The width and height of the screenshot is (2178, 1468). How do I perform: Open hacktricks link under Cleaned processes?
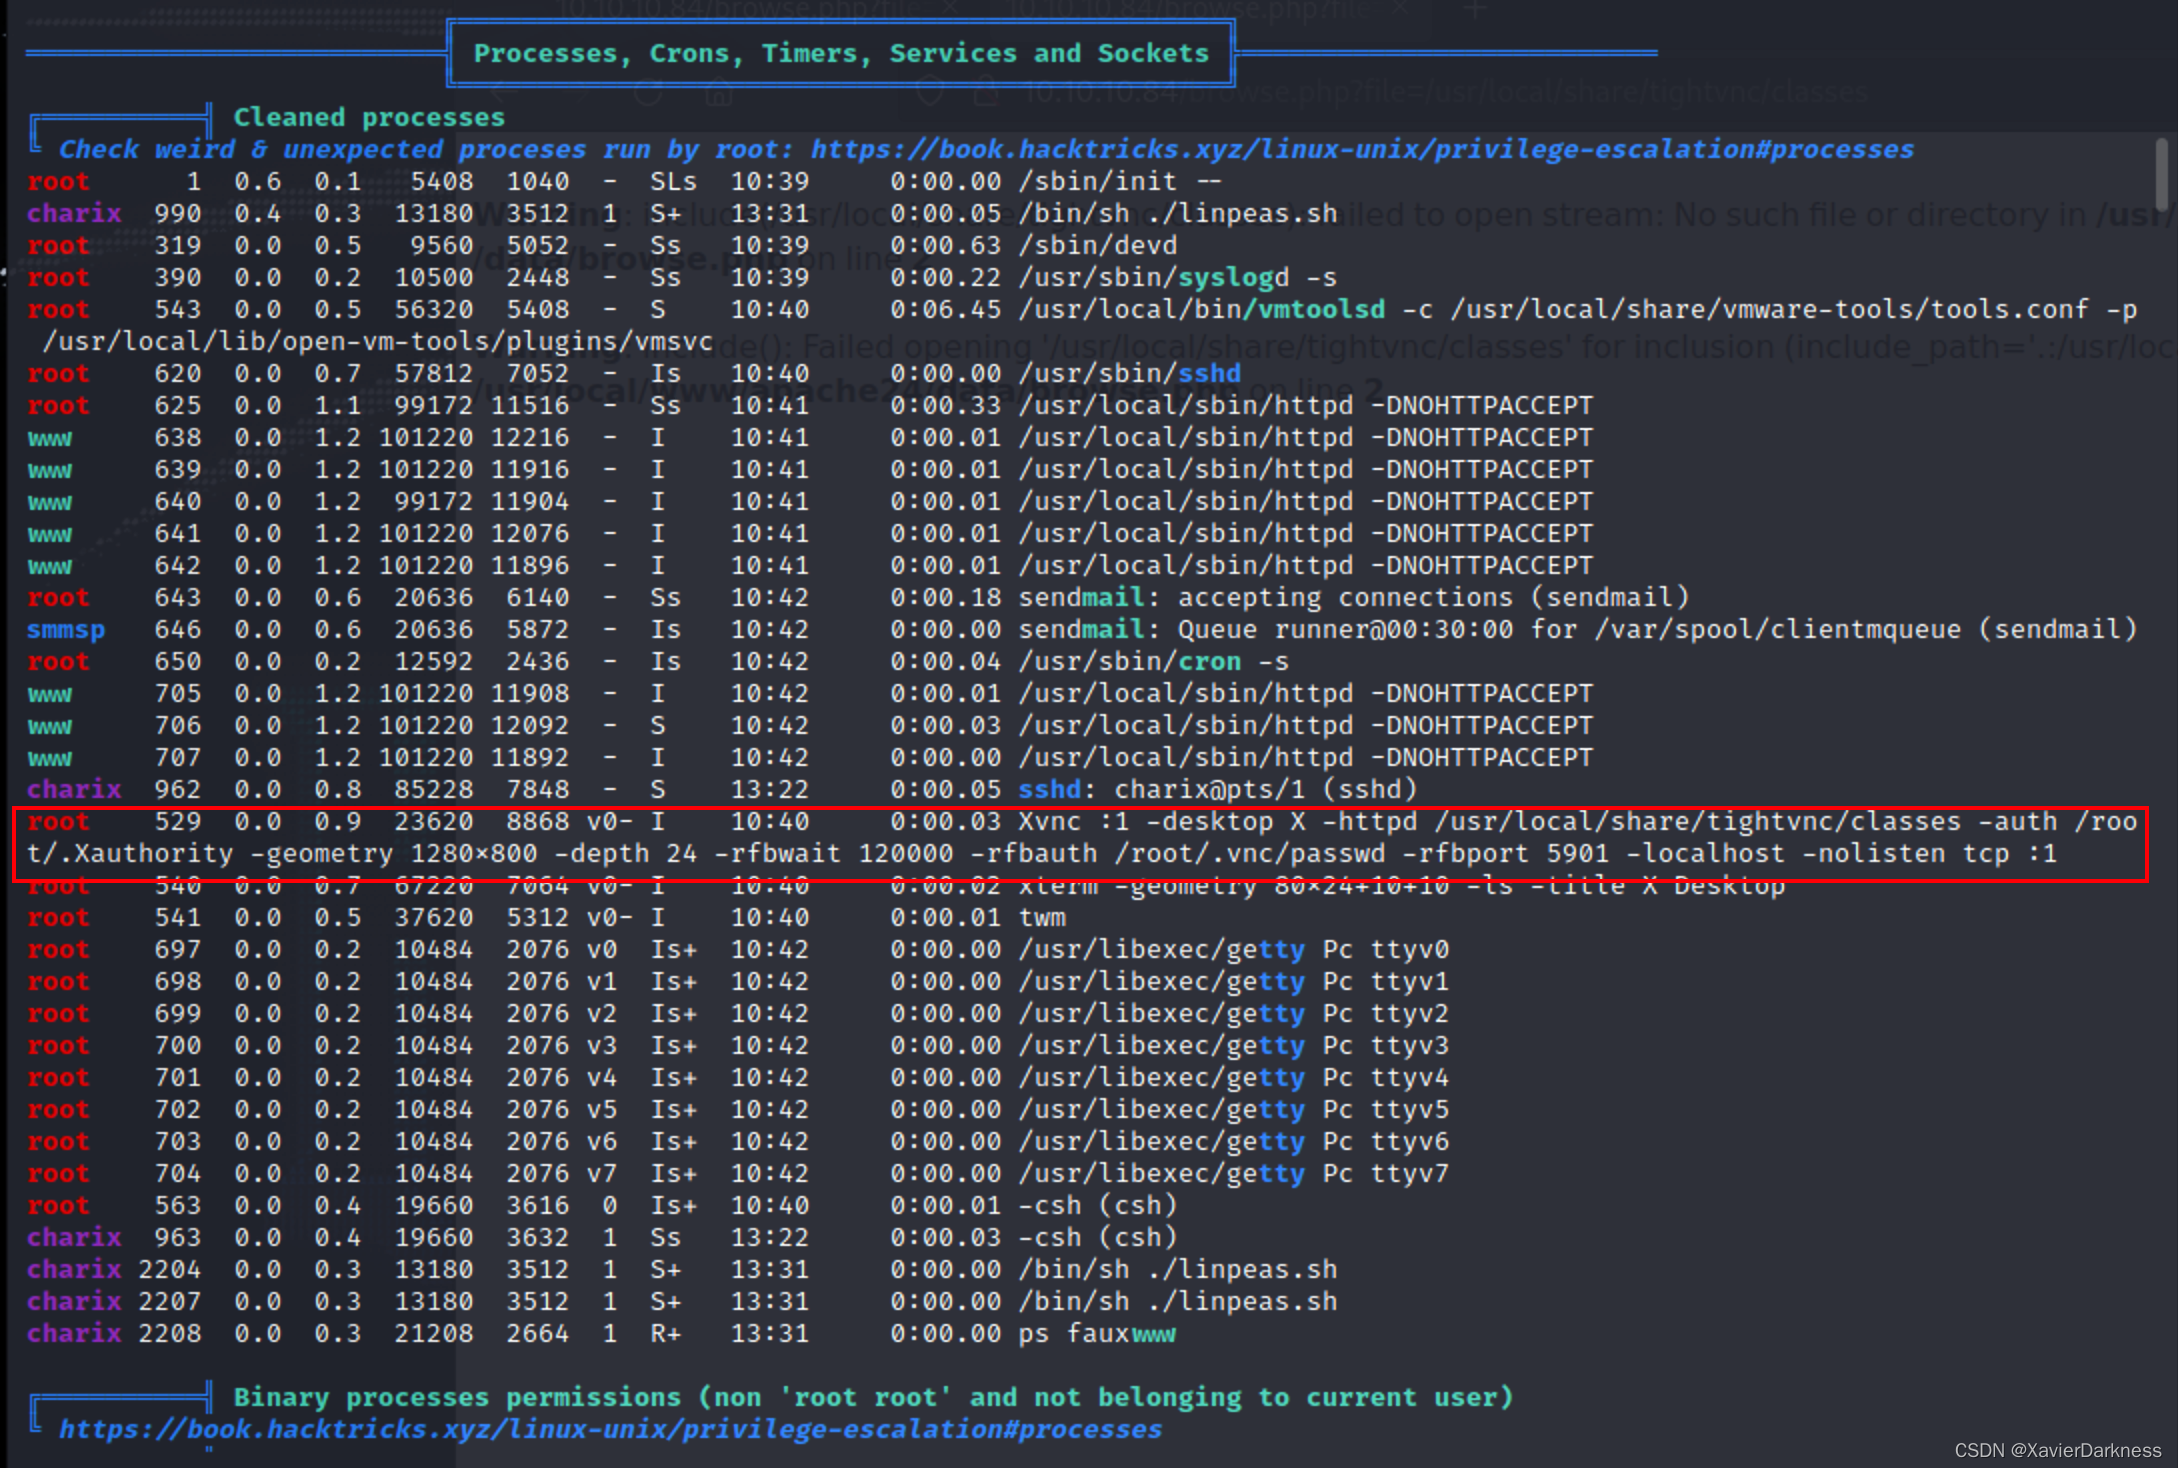1361,149
